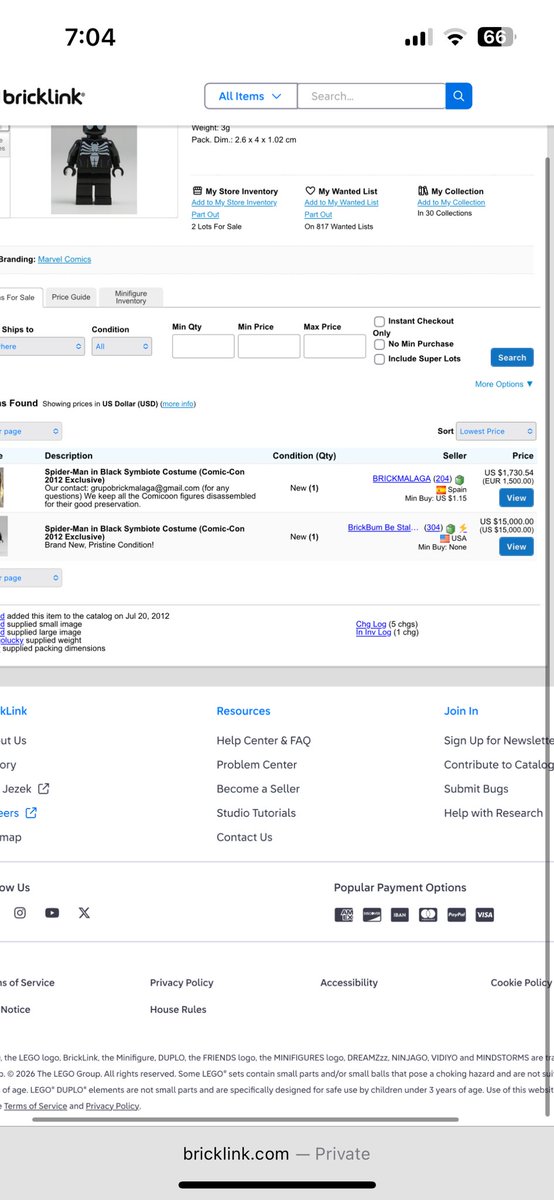
Task: Click the blue search magnifier button
Action: click(x=459, y=96)
